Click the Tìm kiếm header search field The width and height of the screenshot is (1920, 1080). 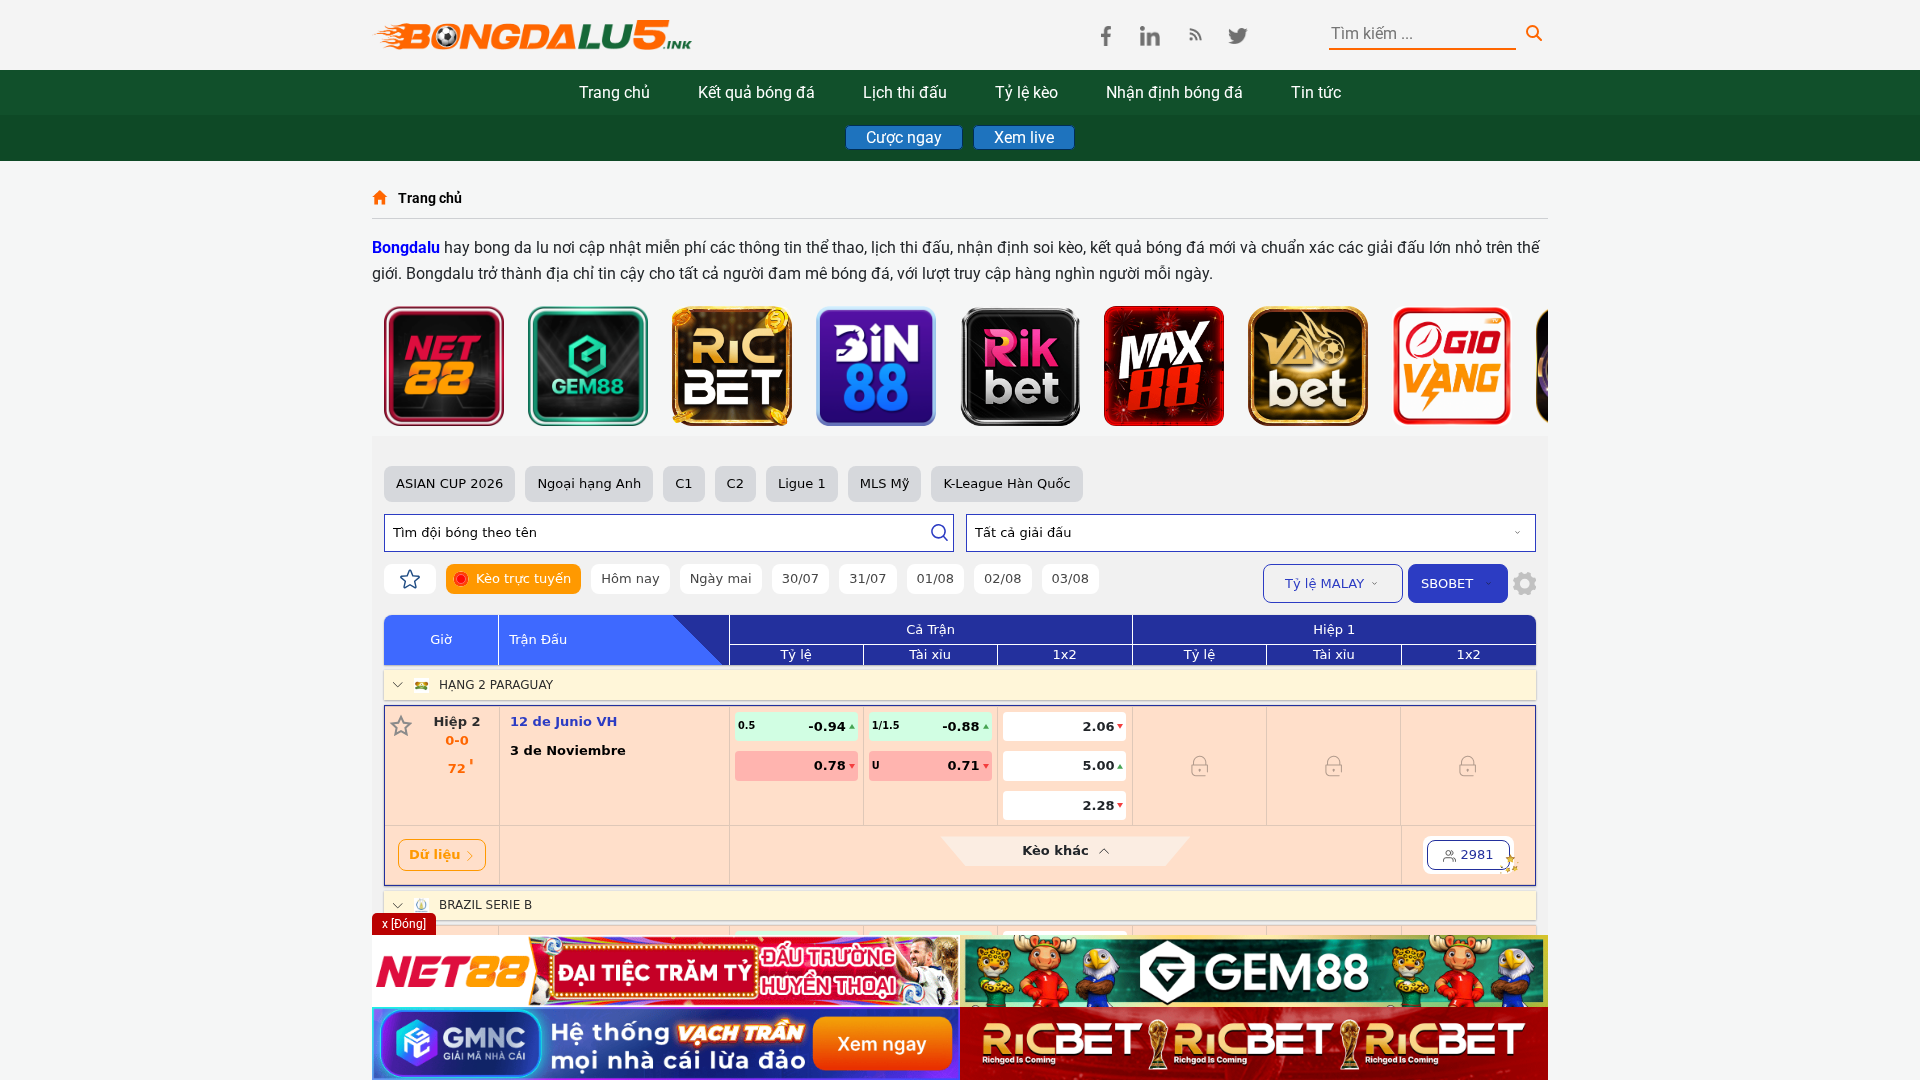1422,34
